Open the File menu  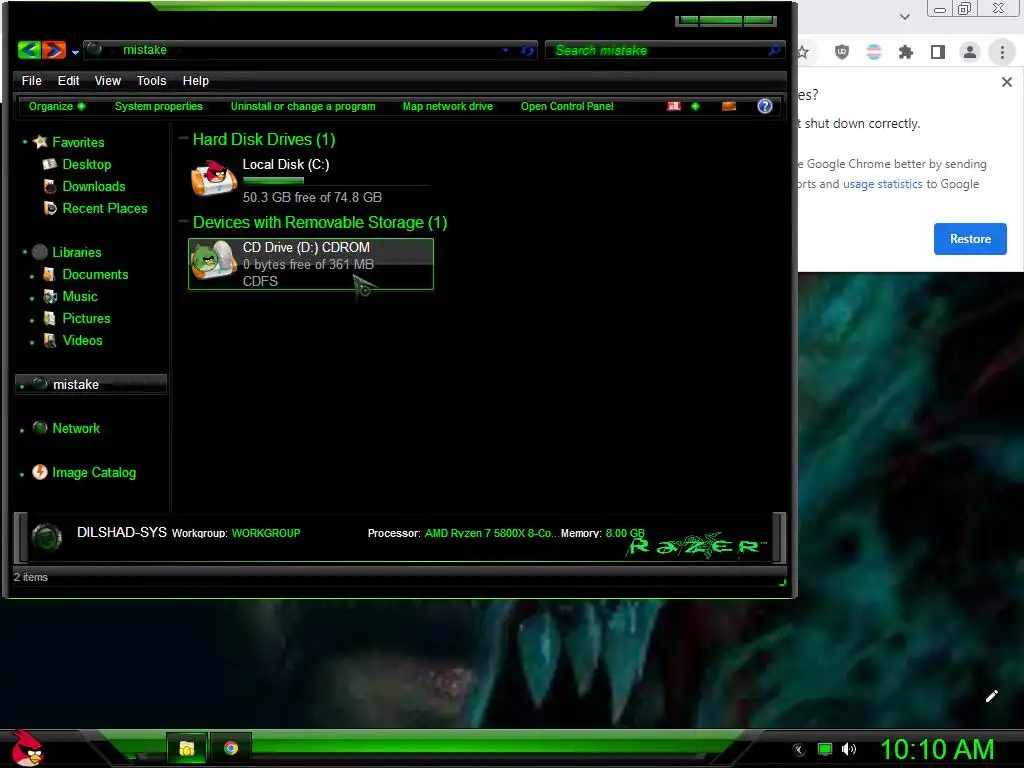[x=31, y=80]
